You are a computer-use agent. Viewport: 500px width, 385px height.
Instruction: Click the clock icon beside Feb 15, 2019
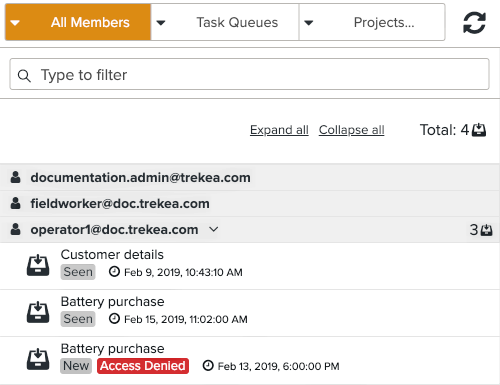coord(114,319)
